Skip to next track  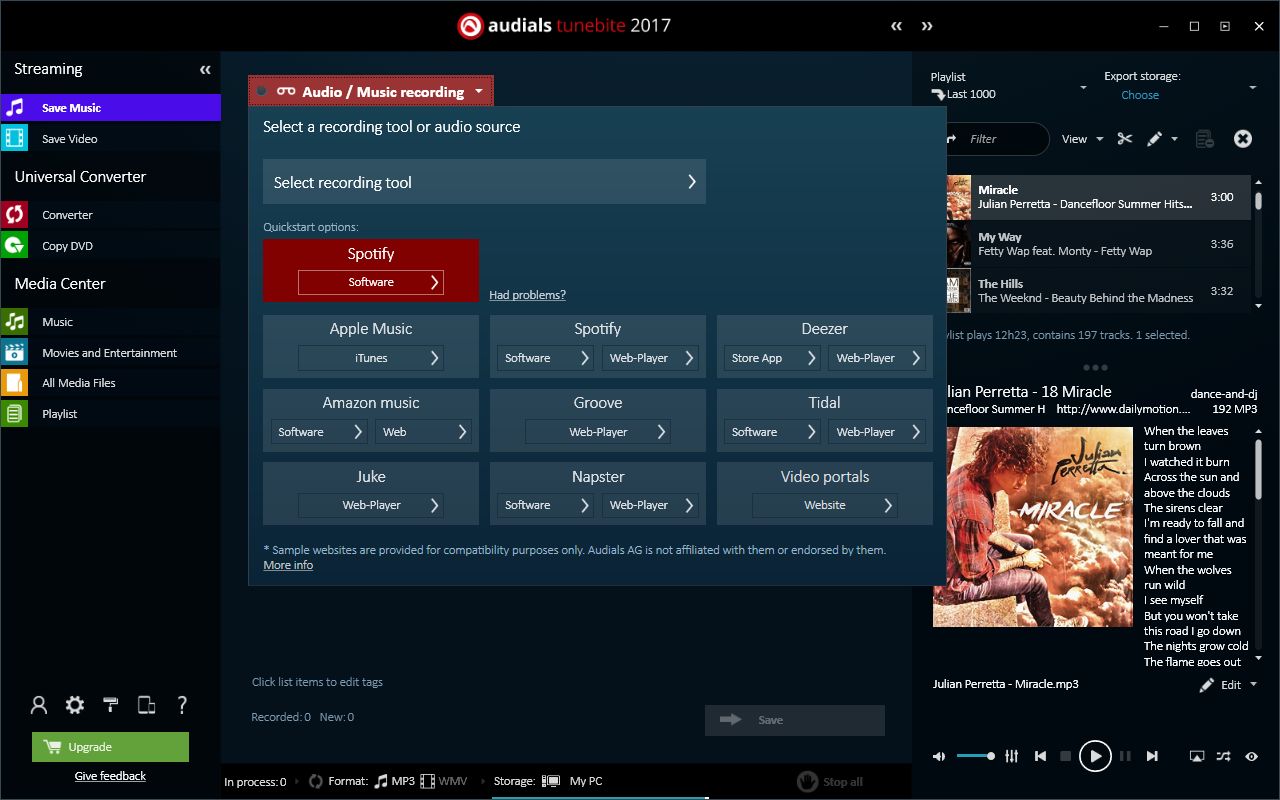(x=1152, y=756)
